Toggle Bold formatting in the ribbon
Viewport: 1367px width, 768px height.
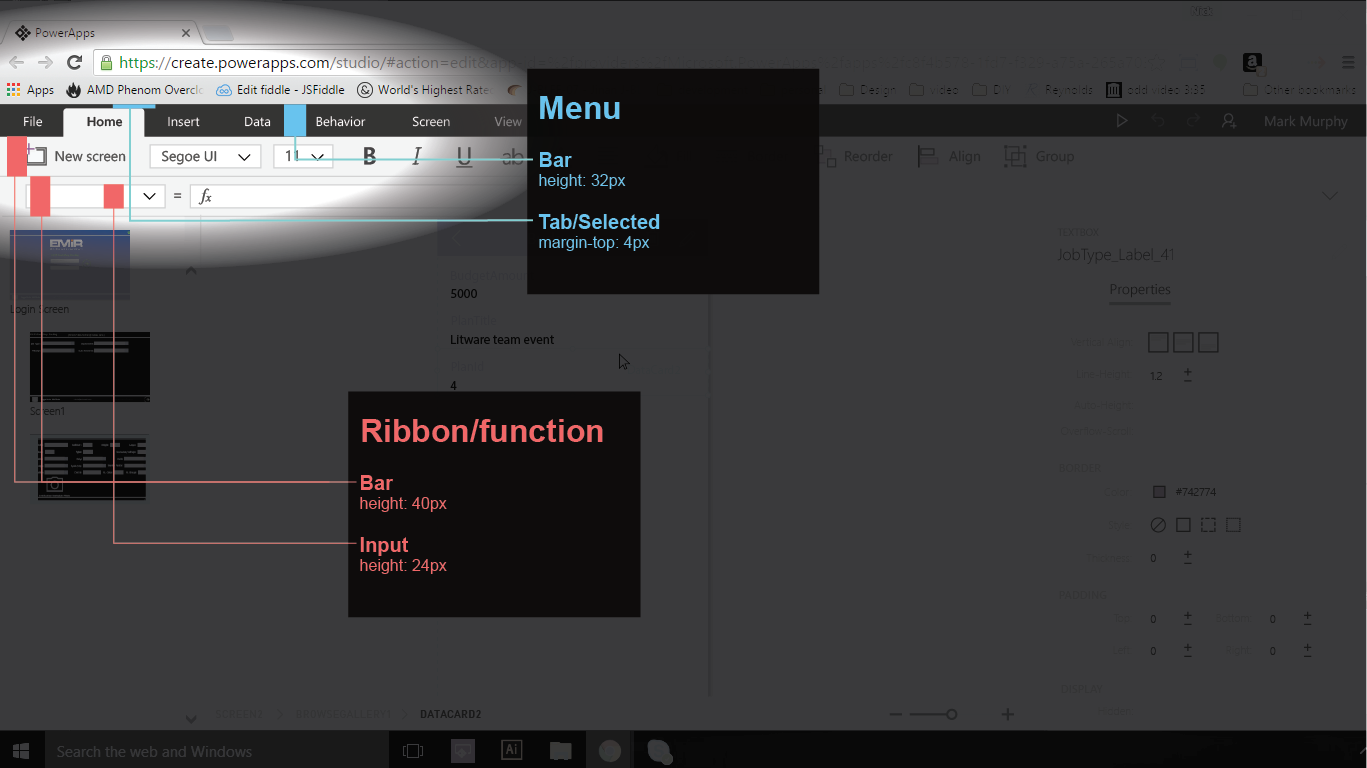[x=370, y=156]
